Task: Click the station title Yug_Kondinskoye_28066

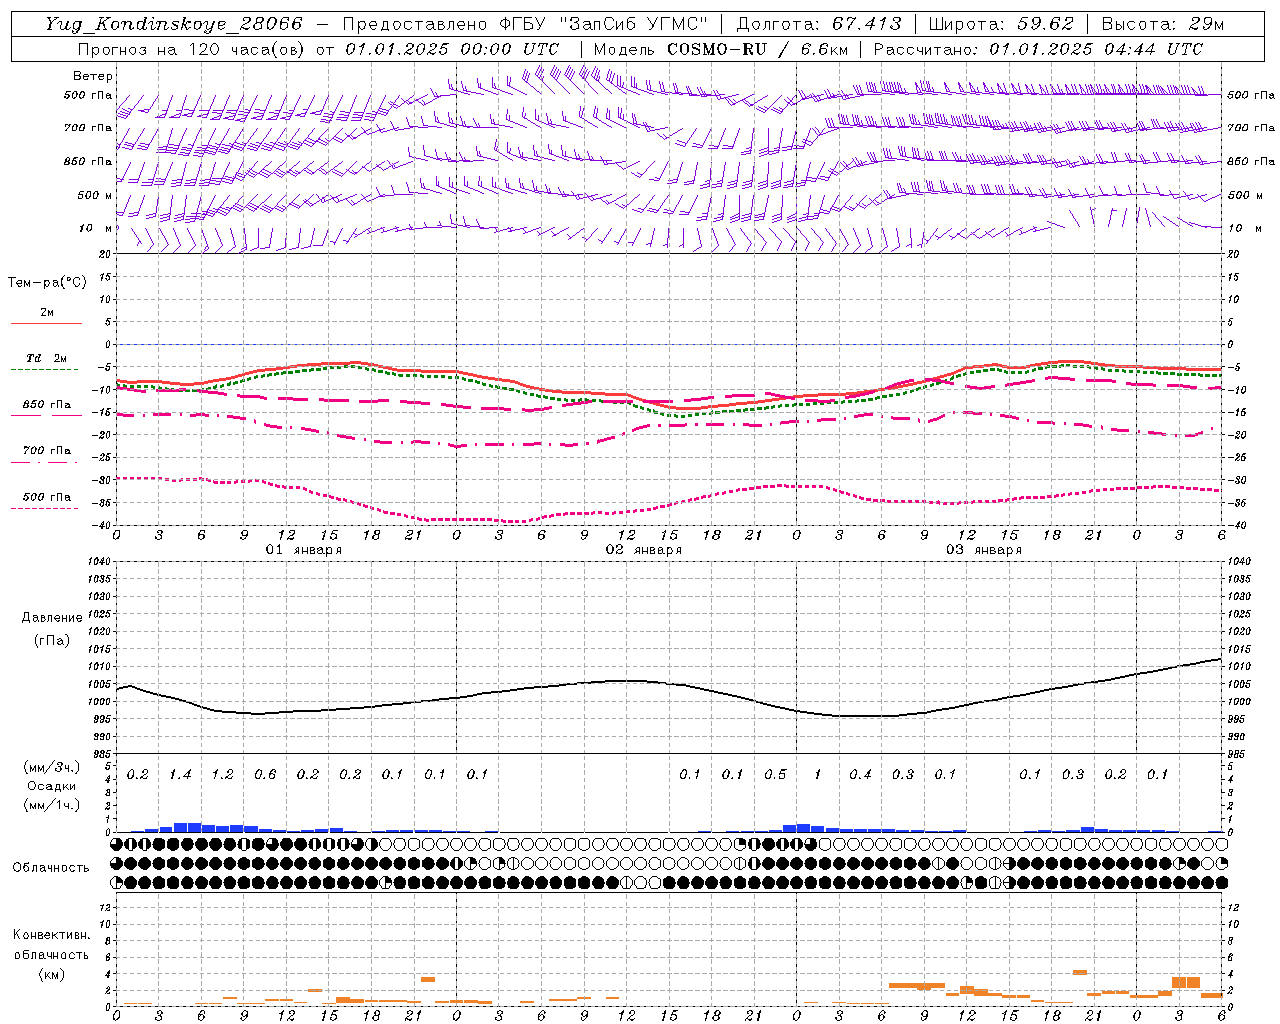Action: [x=173, y=24]
